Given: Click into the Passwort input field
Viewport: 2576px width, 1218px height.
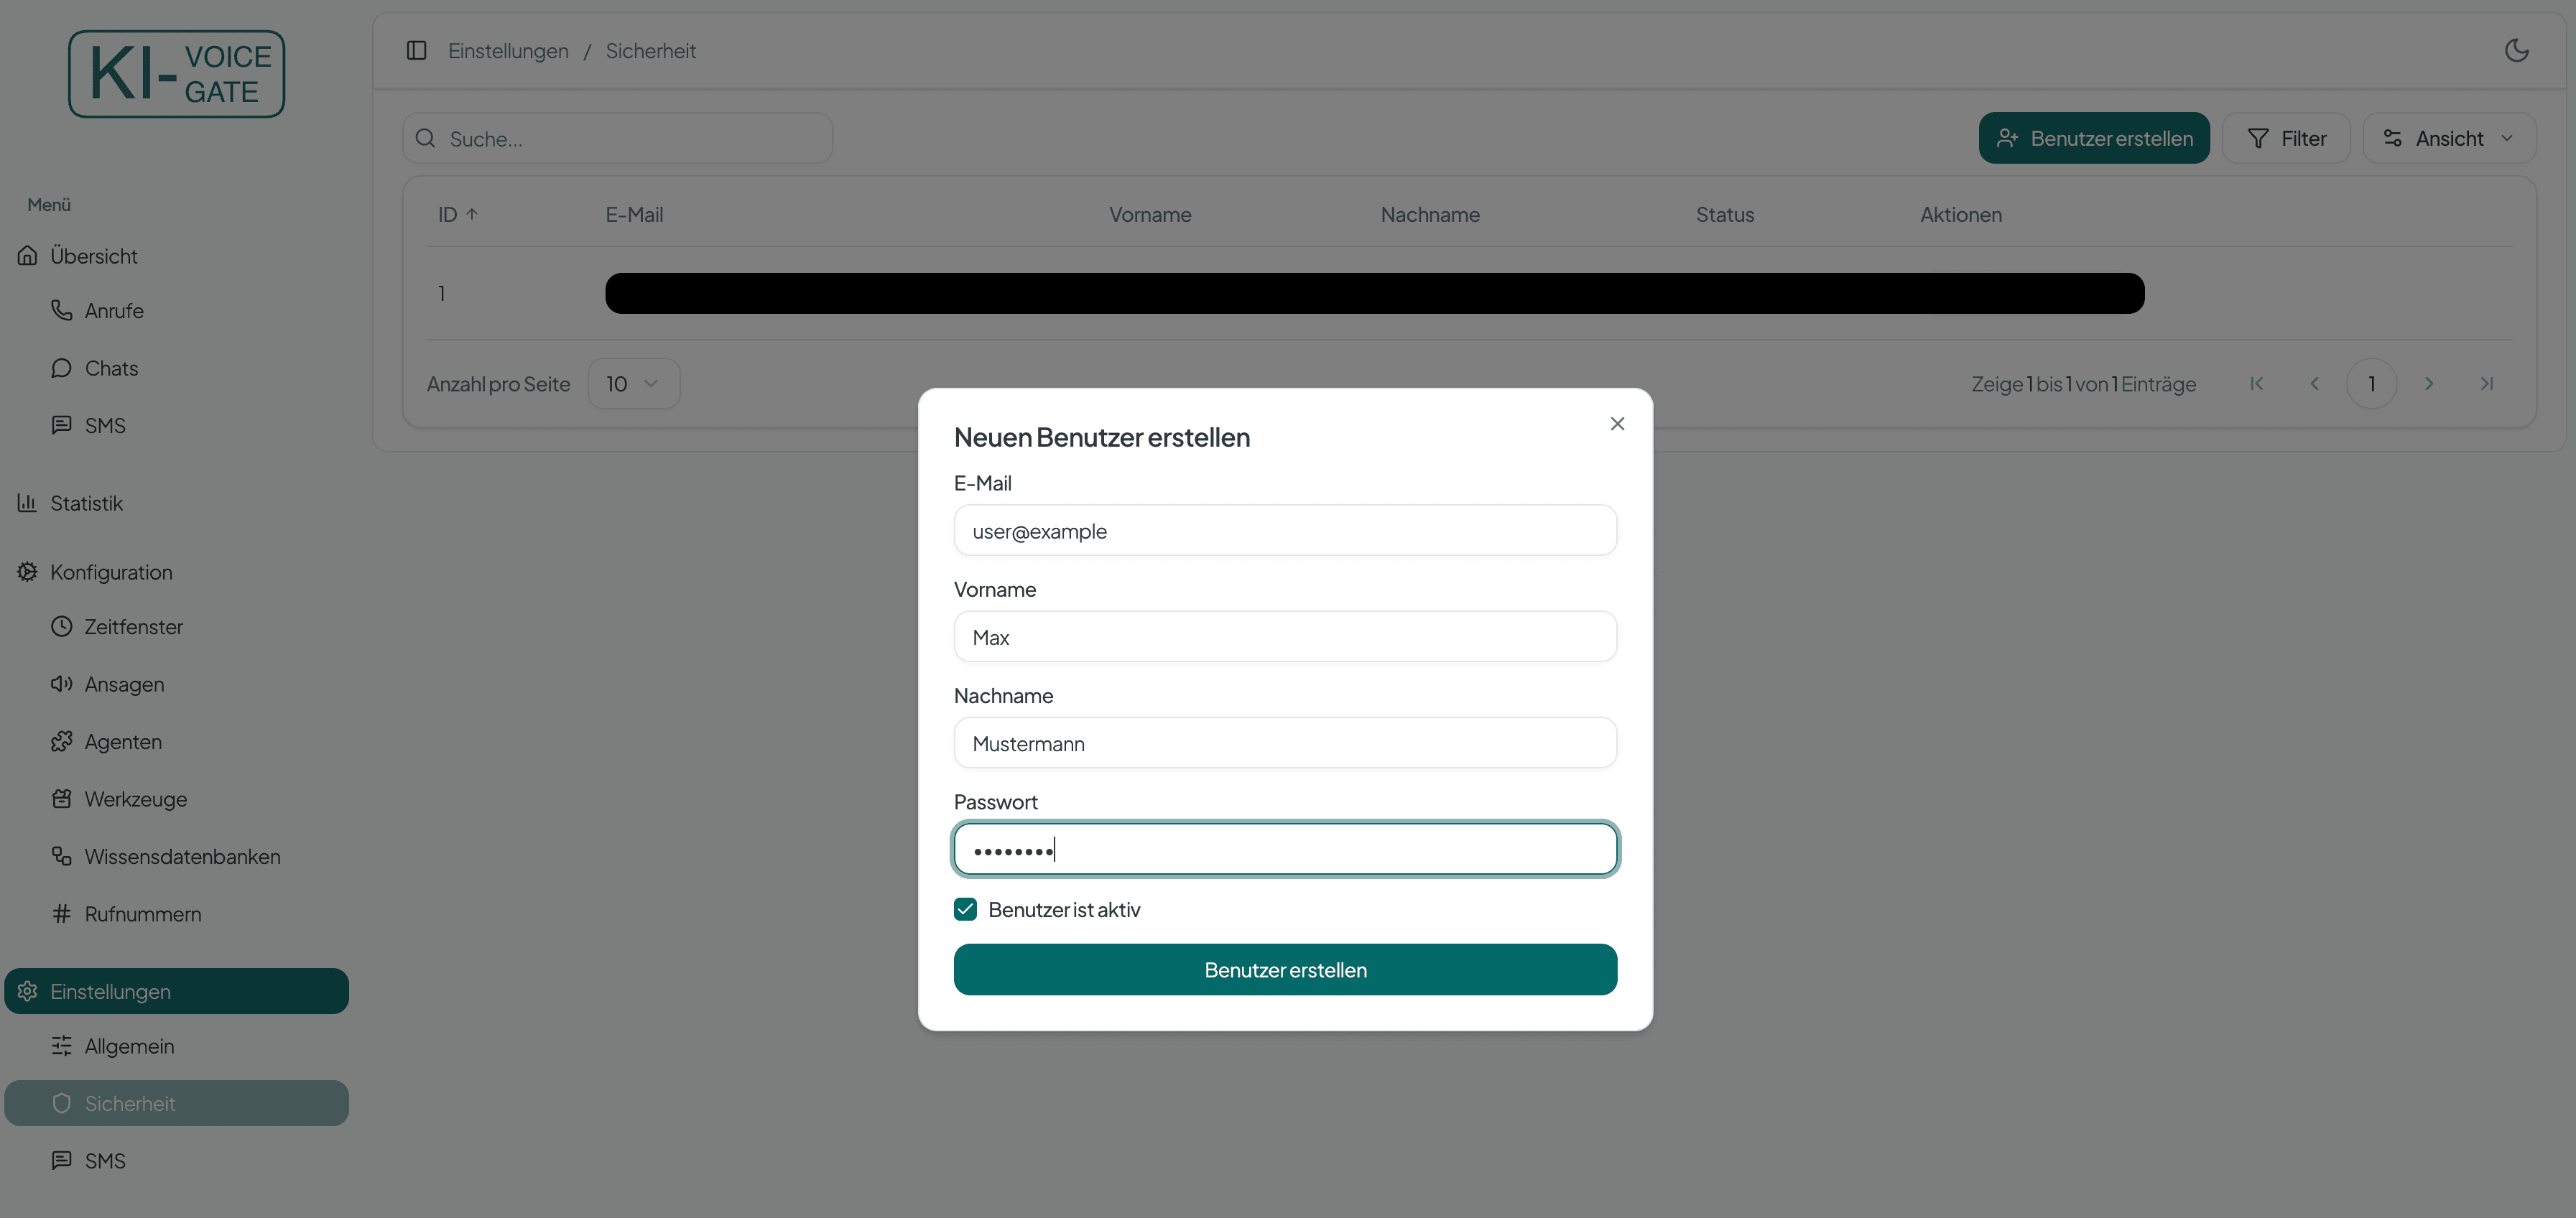Looking at the screenshot, I should click(x=1285, y=850).
